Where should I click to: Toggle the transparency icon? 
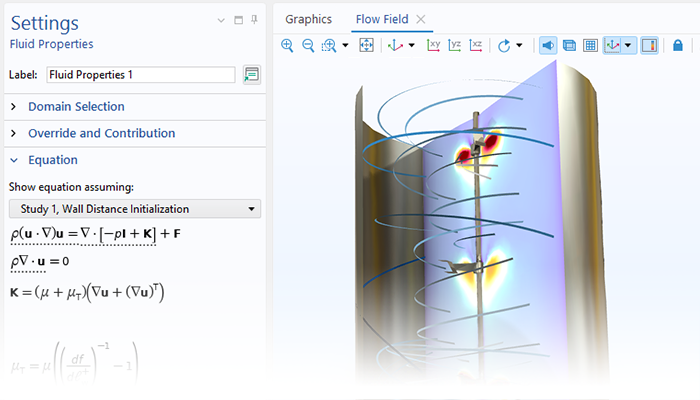pyautogui.click(x=569, y=45)
